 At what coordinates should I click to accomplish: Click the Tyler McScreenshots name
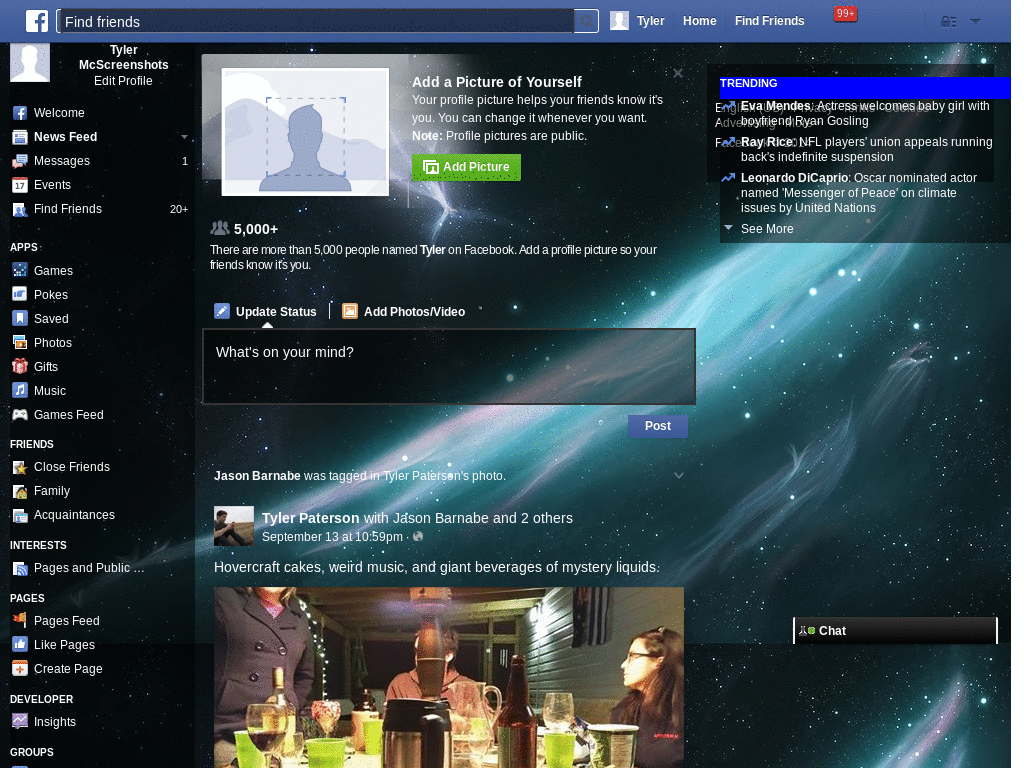coord(123,57)
